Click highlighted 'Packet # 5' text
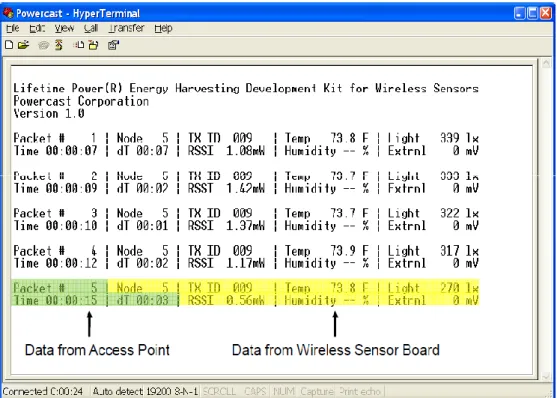Image resolution: width=557 pixels, height=398 pixels. [55, 288]
